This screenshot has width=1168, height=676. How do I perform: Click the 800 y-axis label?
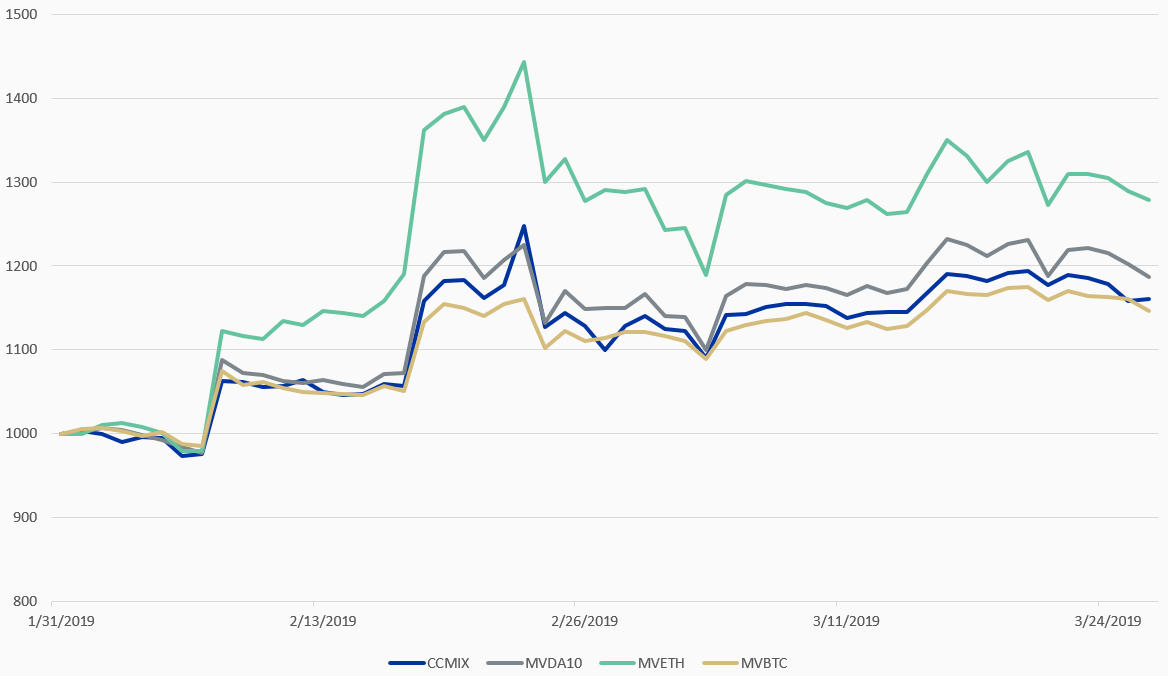pyautogui.click(x=23, y=601)
